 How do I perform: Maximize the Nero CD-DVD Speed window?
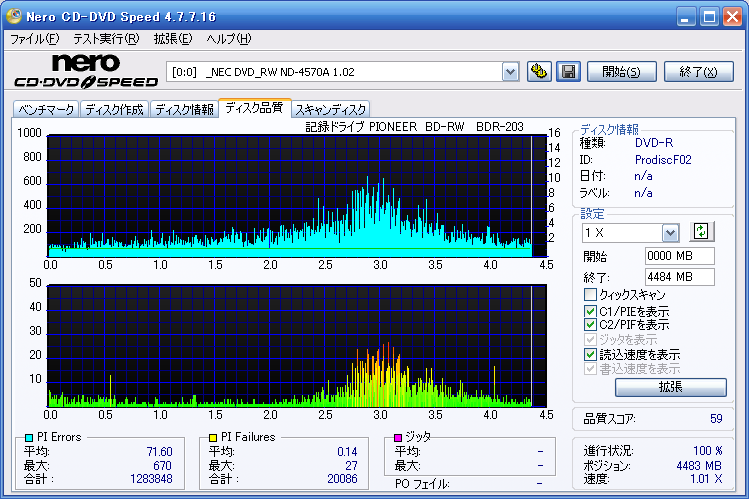click(x=709, y=17)
